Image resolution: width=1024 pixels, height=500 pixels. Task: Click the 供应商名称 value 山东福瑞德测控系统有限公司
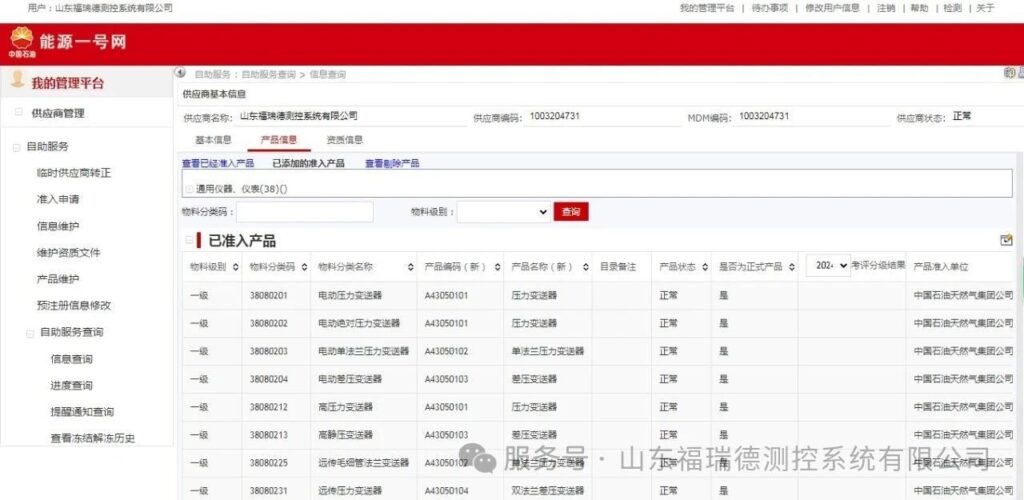click(298, 116)
